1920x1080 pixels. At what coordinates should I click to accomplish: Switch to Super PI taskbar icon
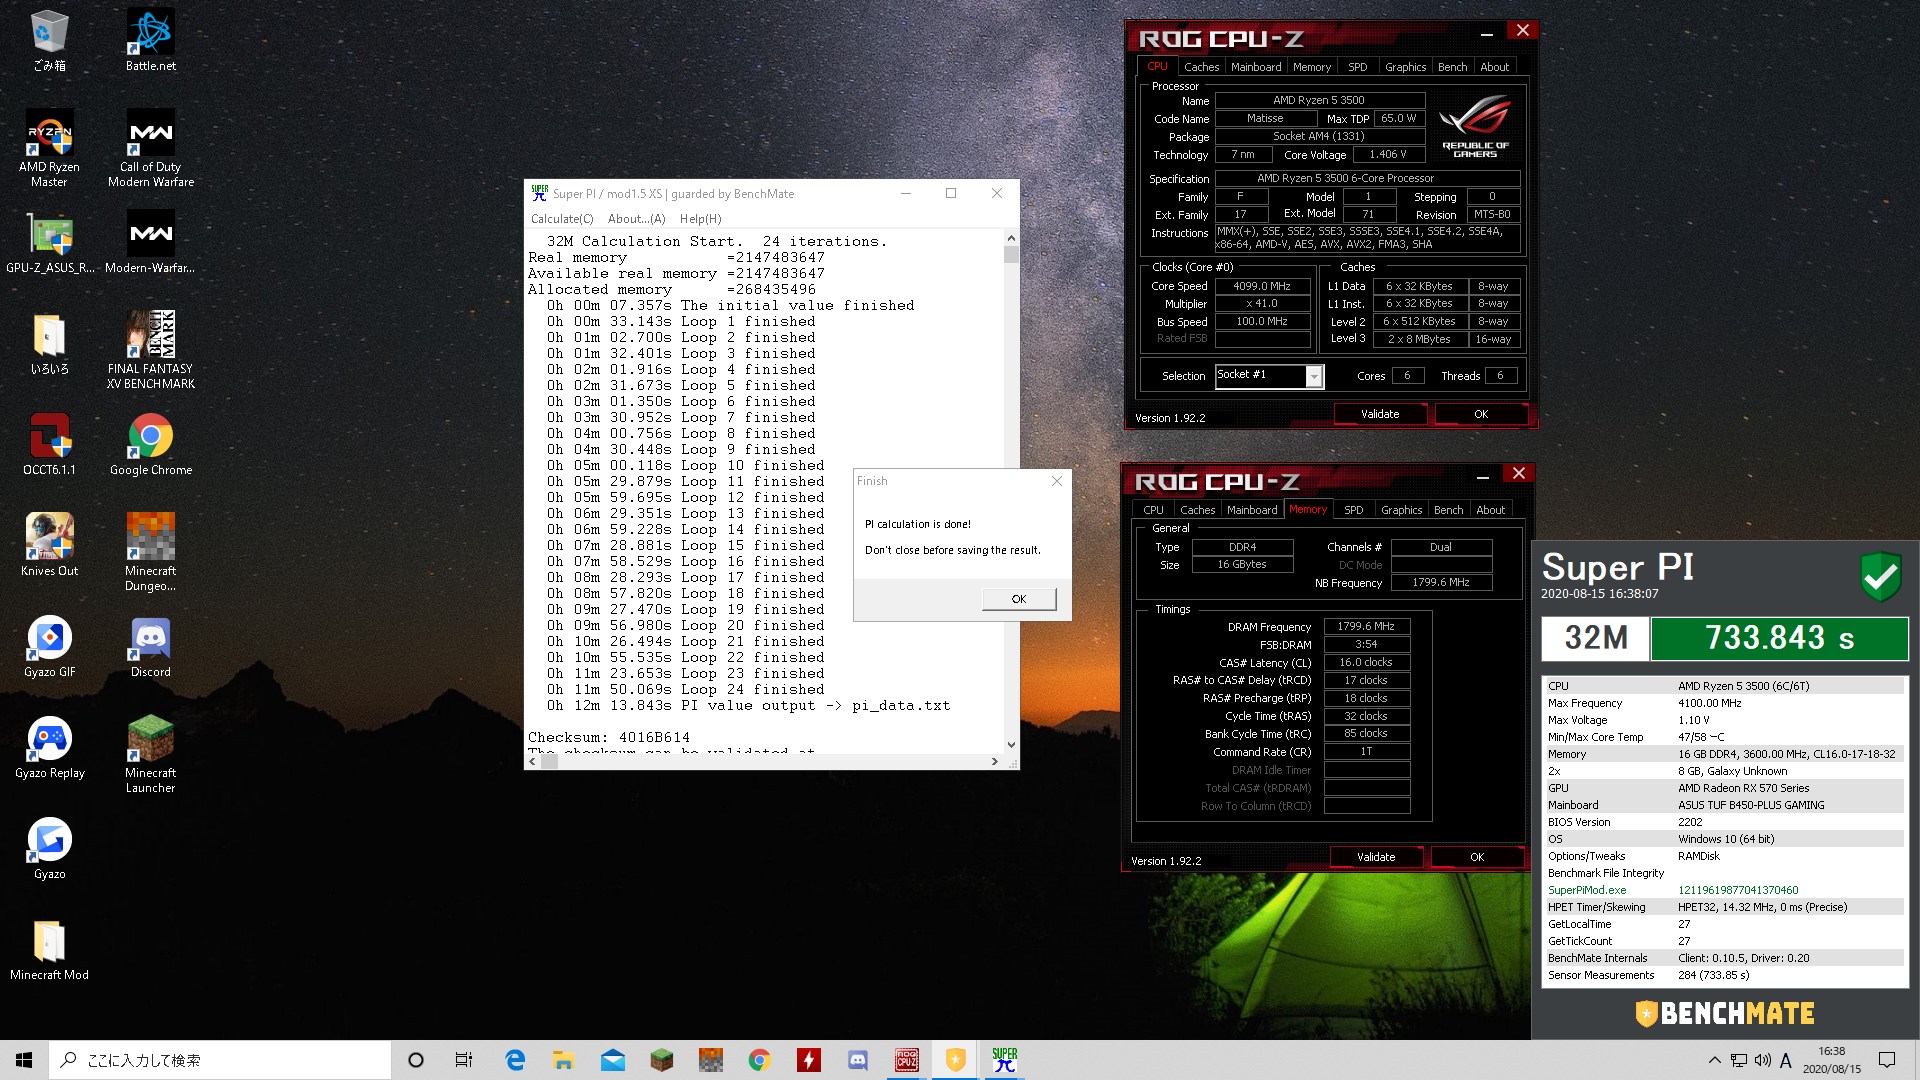(1005, 1060)
